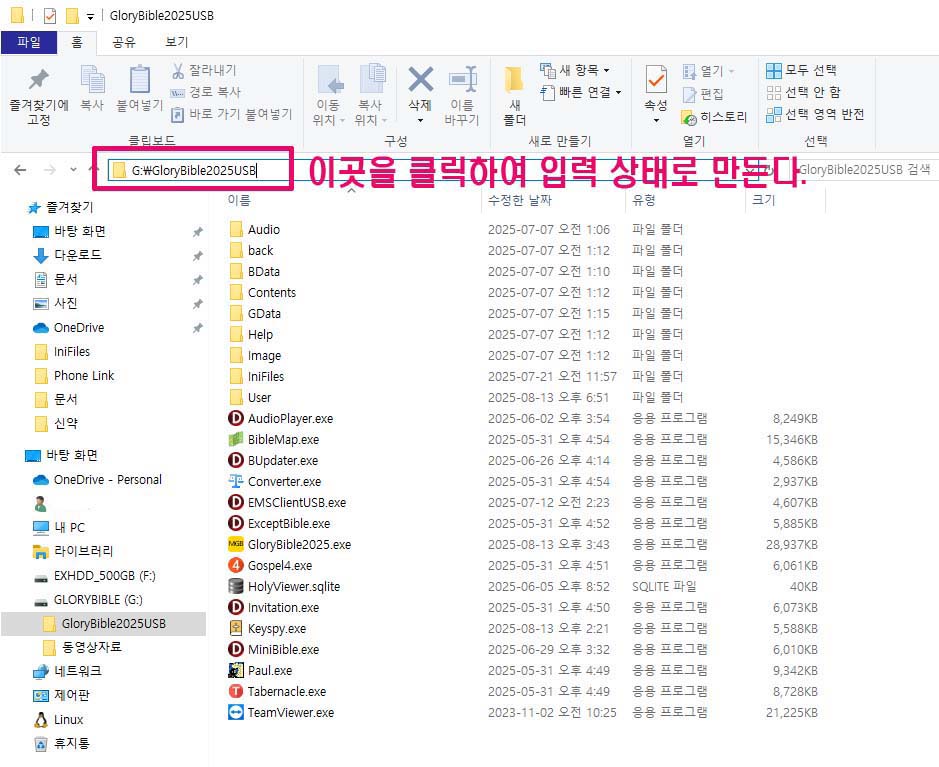Select TeamViewer.exe file

click(x=290, y=713)
